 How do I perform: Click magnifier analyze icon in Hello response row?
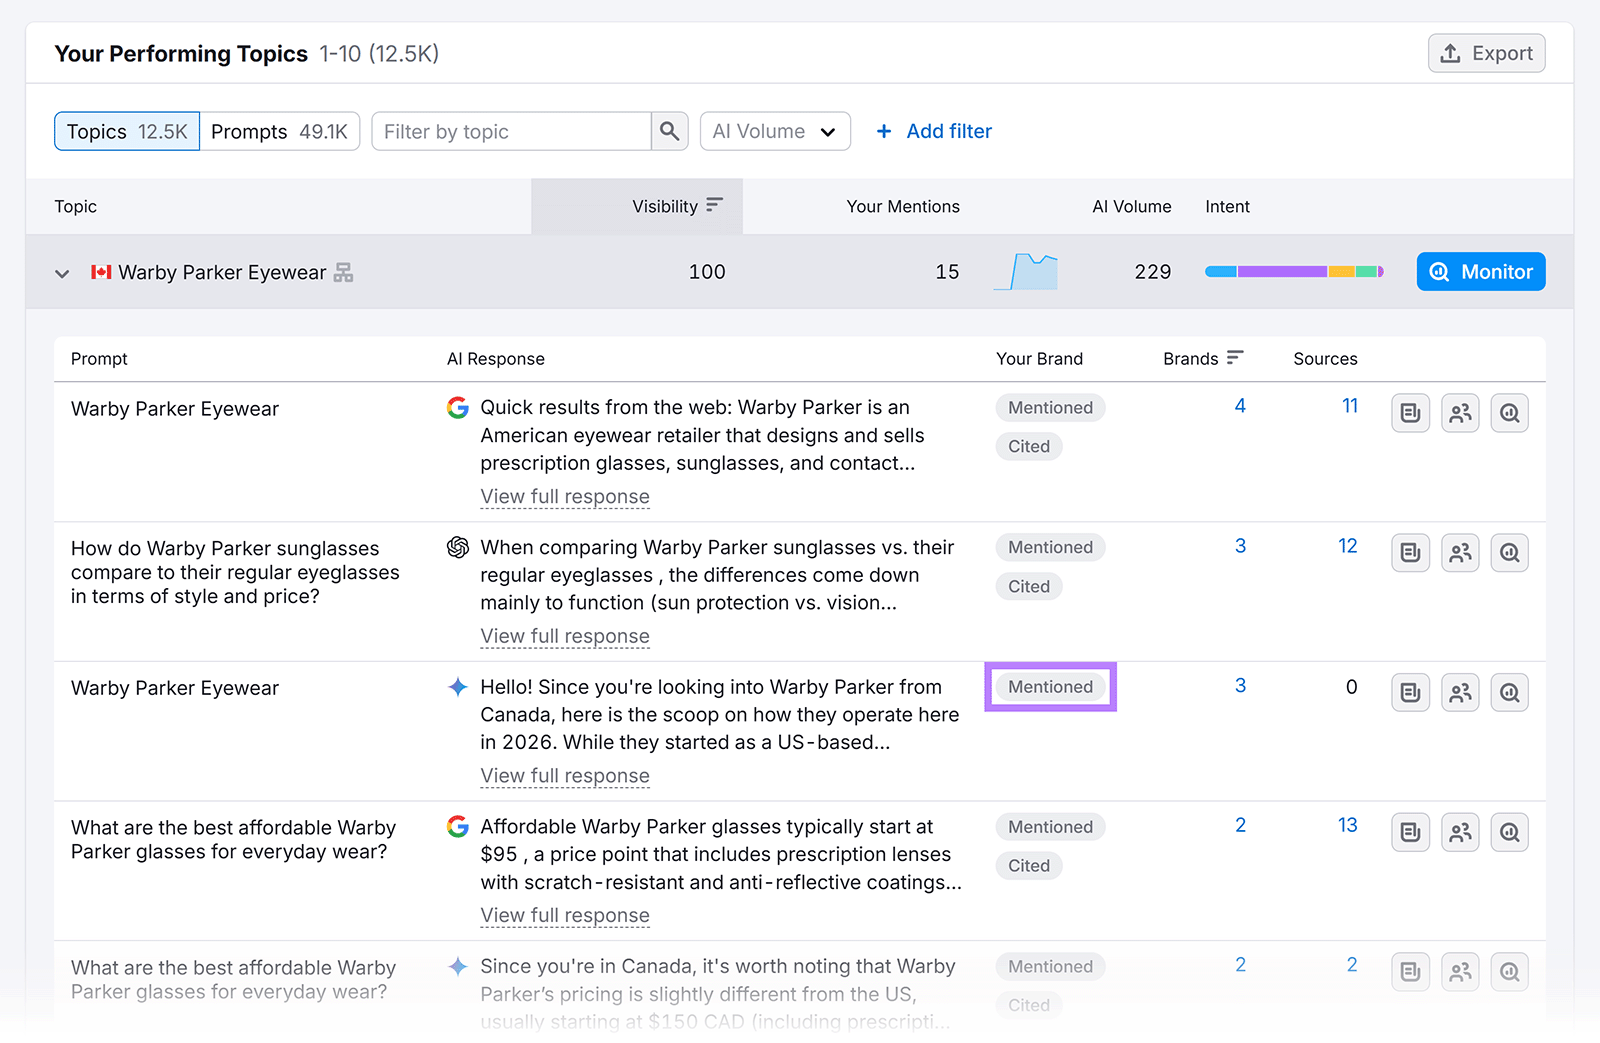click(1510, 692)
